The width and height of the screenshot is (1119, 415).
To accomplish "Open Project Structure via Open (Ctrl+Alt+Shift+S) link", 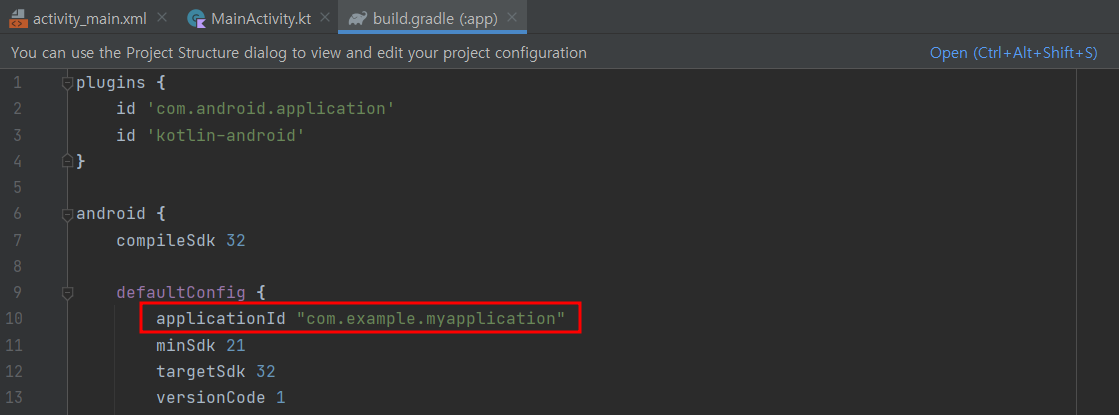I will point(1013,53).
